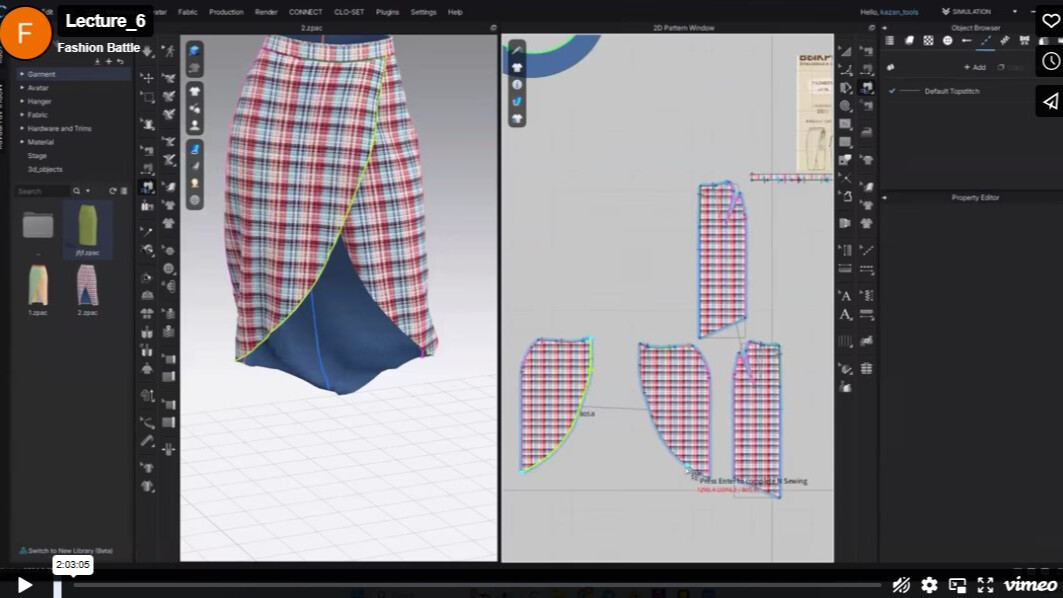Viewport: 1063px width, 598px height.
Task: Expand the Material section in library sidebar
Action: [x=40, y=141]
